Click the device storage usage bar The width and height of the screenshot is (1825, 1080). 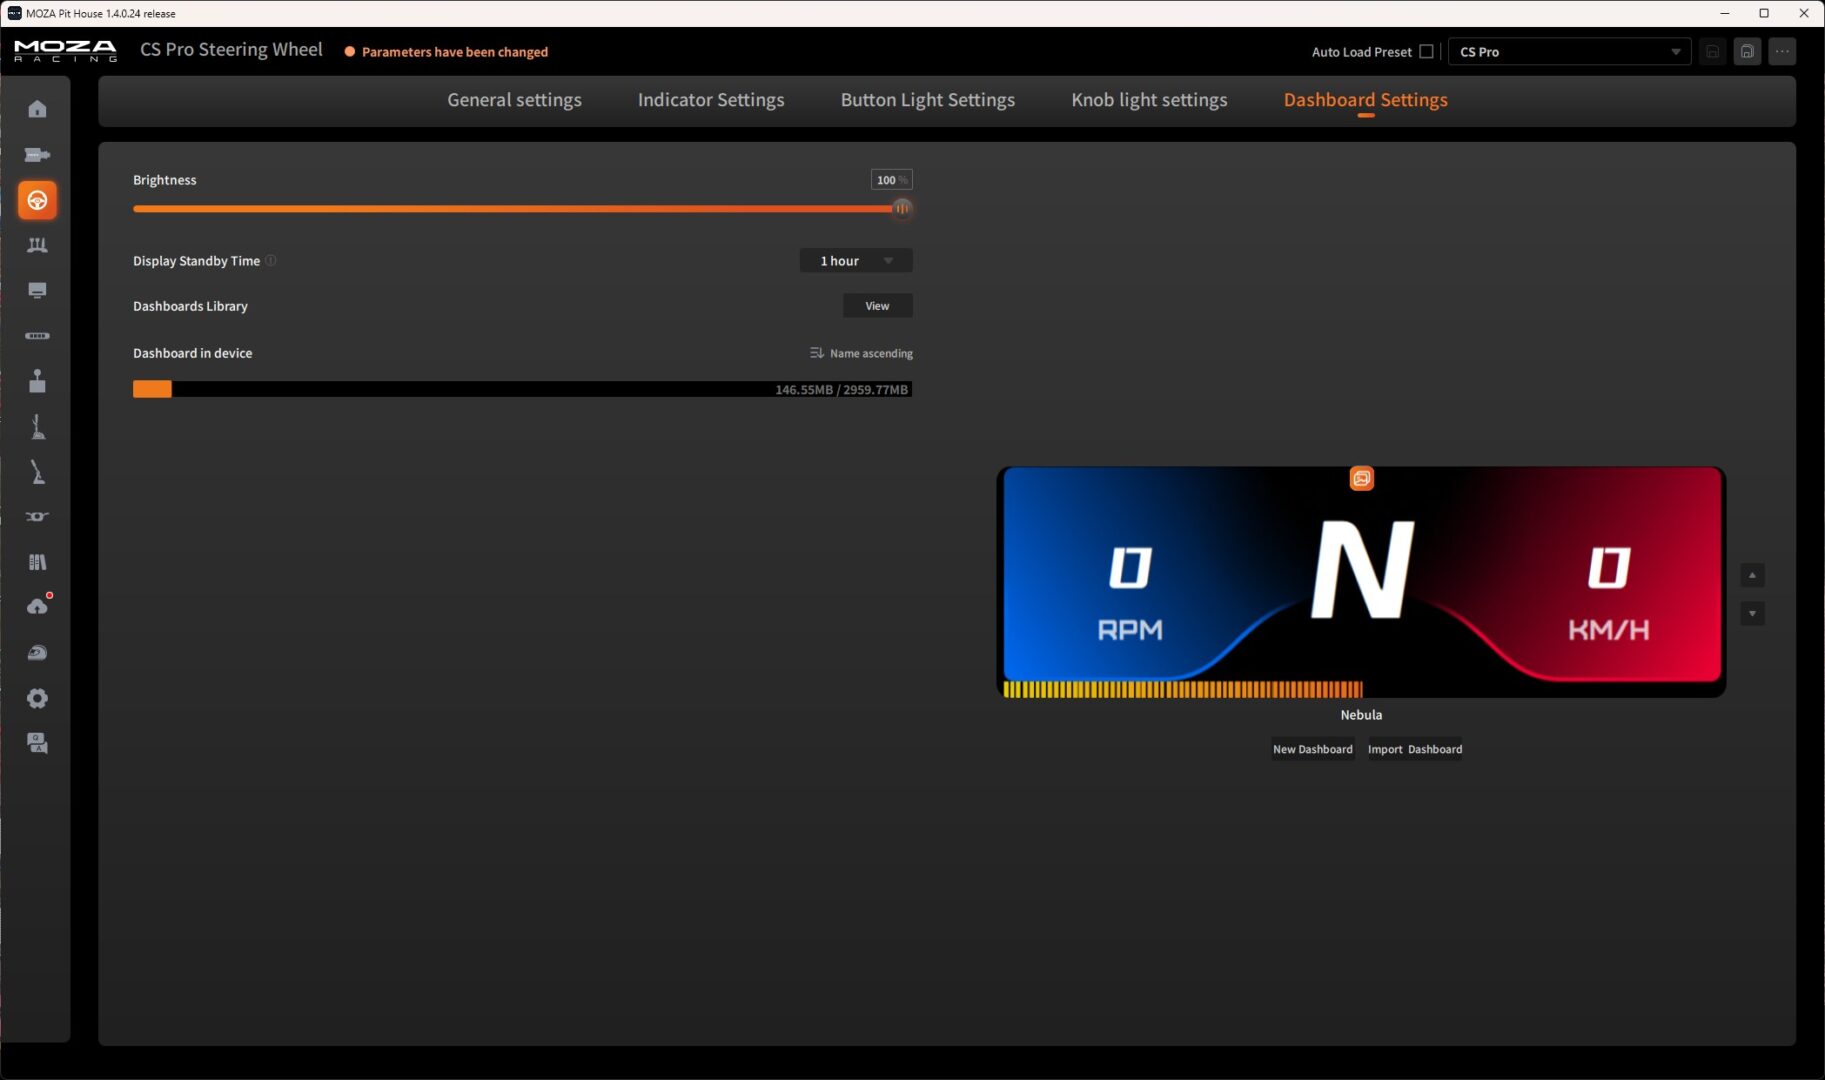click(x=522, y=390)
